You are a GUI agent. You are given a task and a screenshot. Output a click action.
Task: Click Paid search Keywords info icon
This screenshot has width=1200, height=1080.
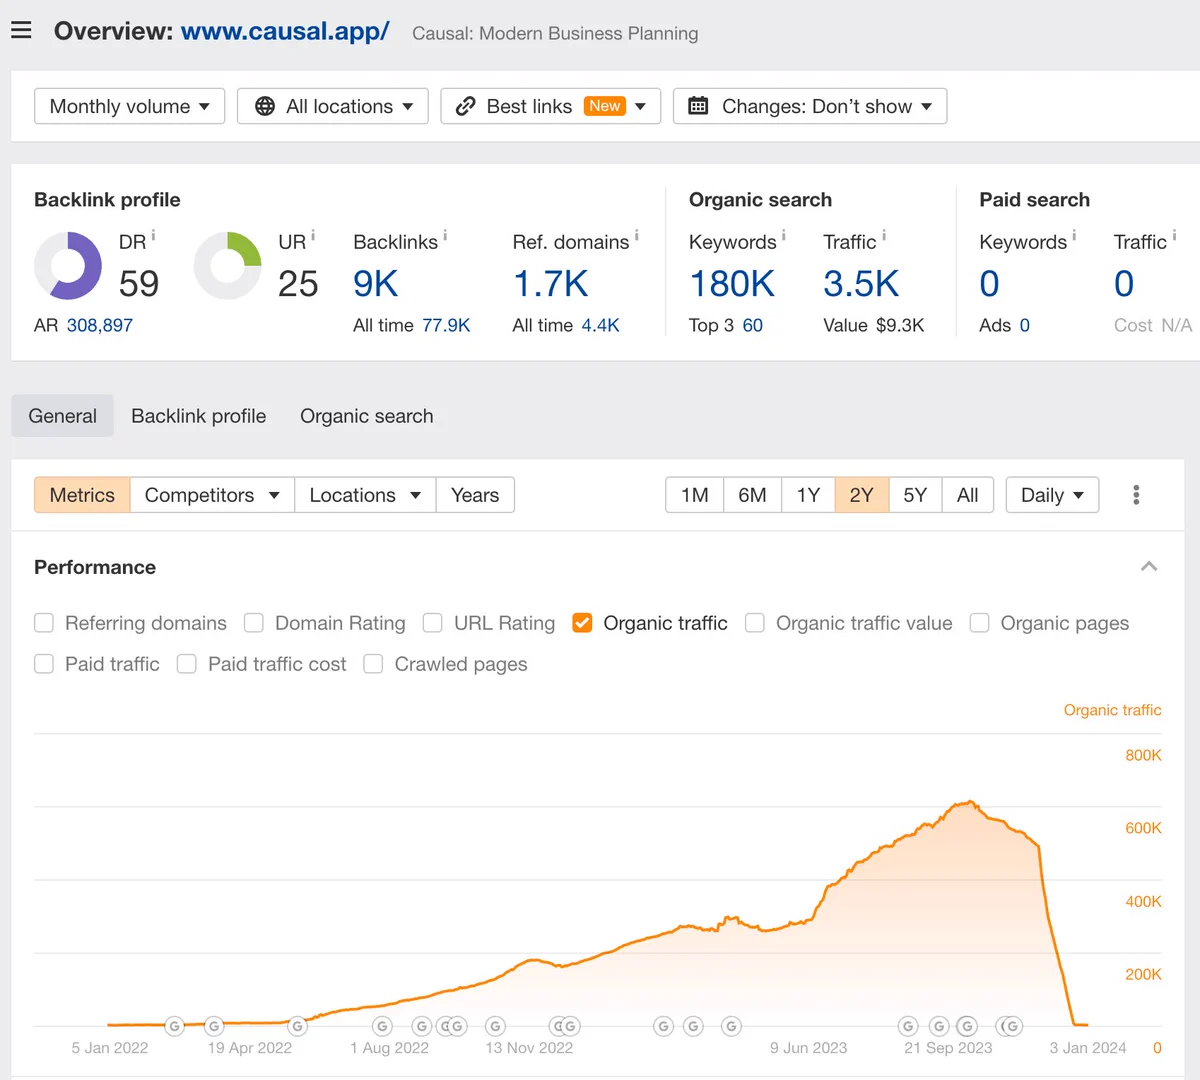pos(1074,236)
